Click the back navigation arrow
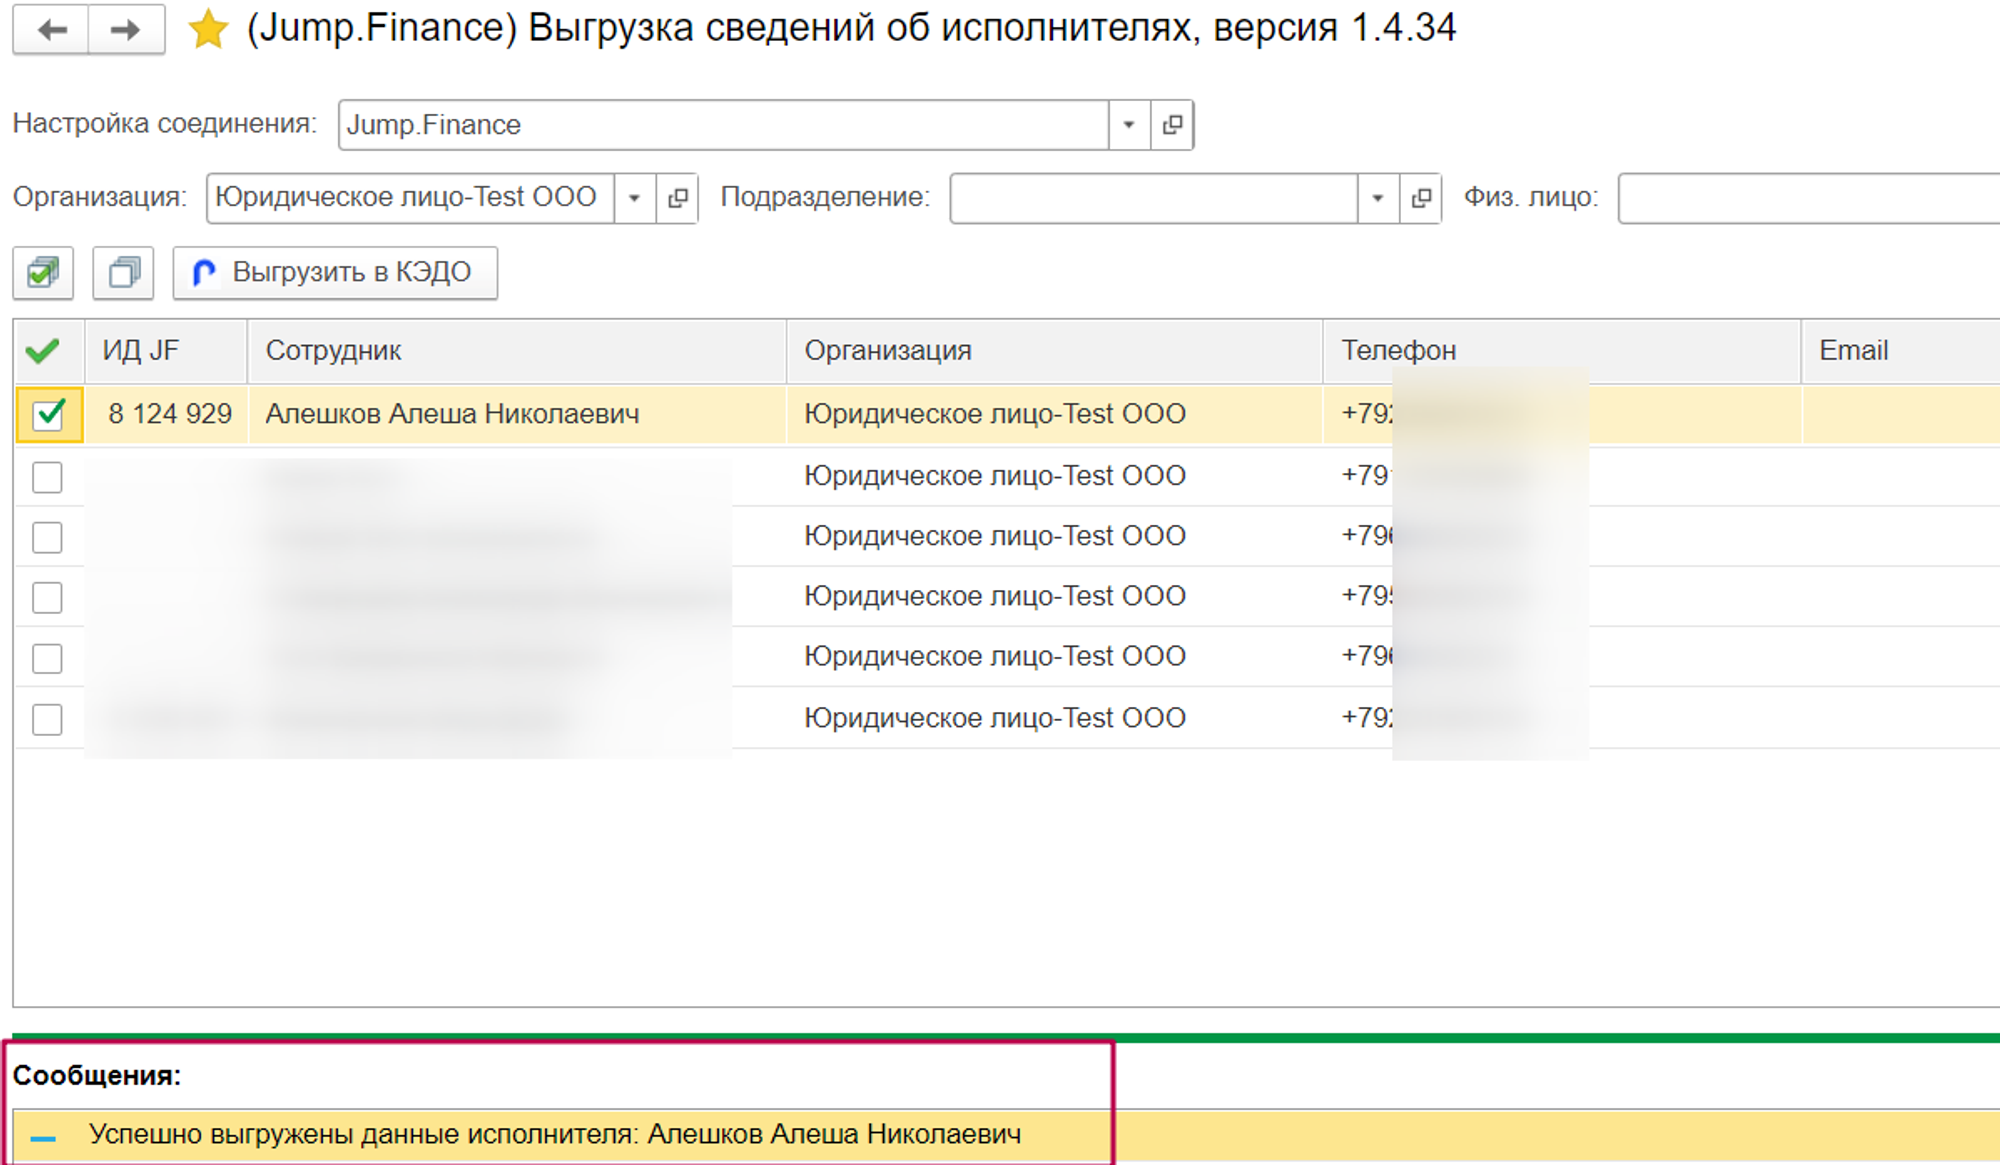Viewport: 2000px width, 1165px height. 51,30
